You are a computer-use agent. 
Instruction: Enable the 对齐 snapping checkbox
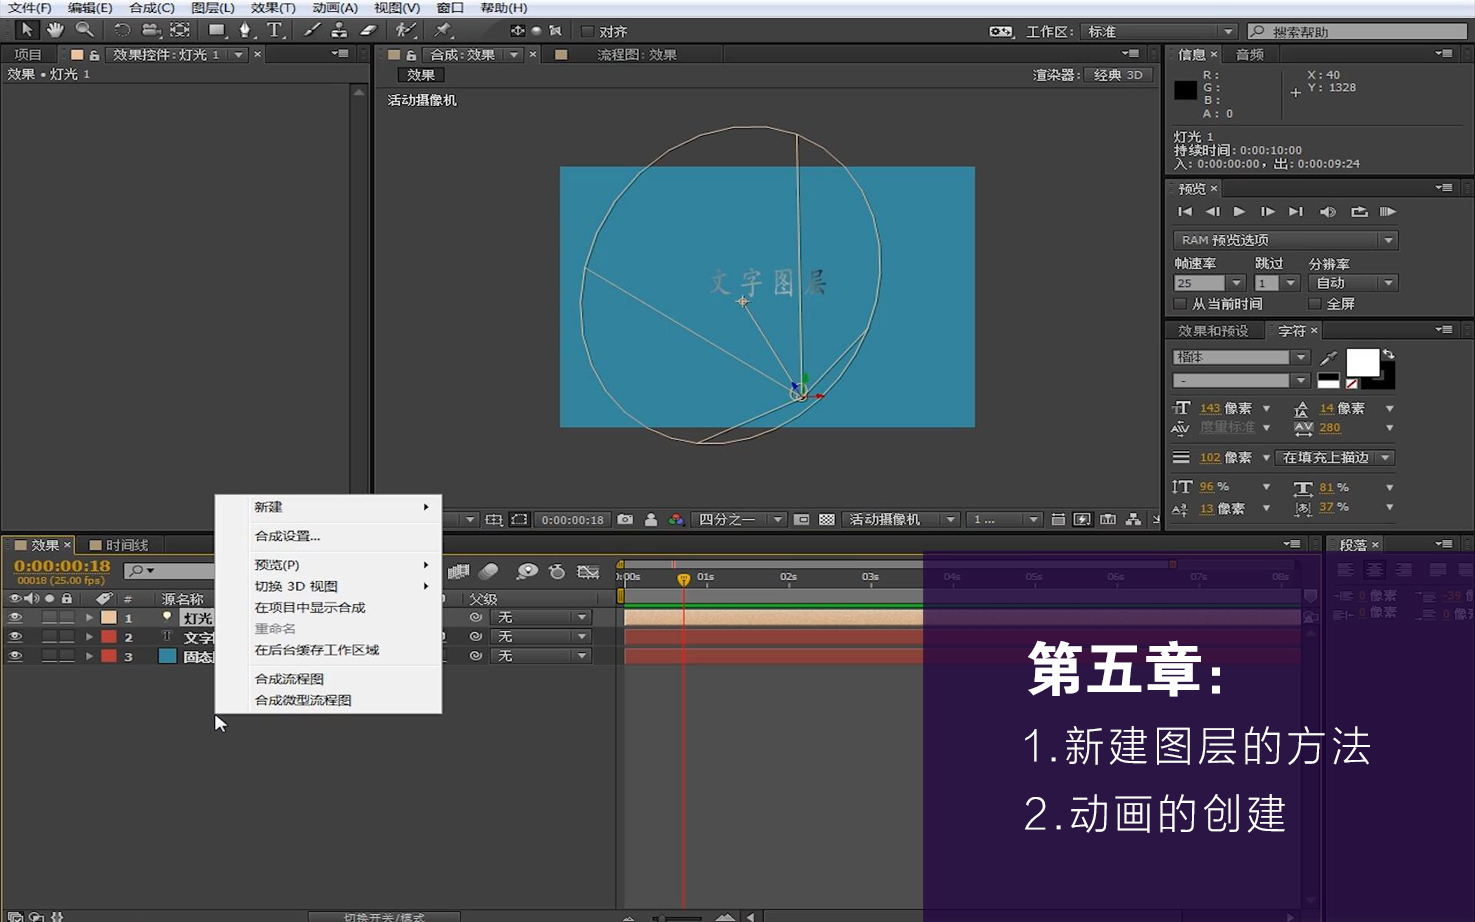point(588,32)
